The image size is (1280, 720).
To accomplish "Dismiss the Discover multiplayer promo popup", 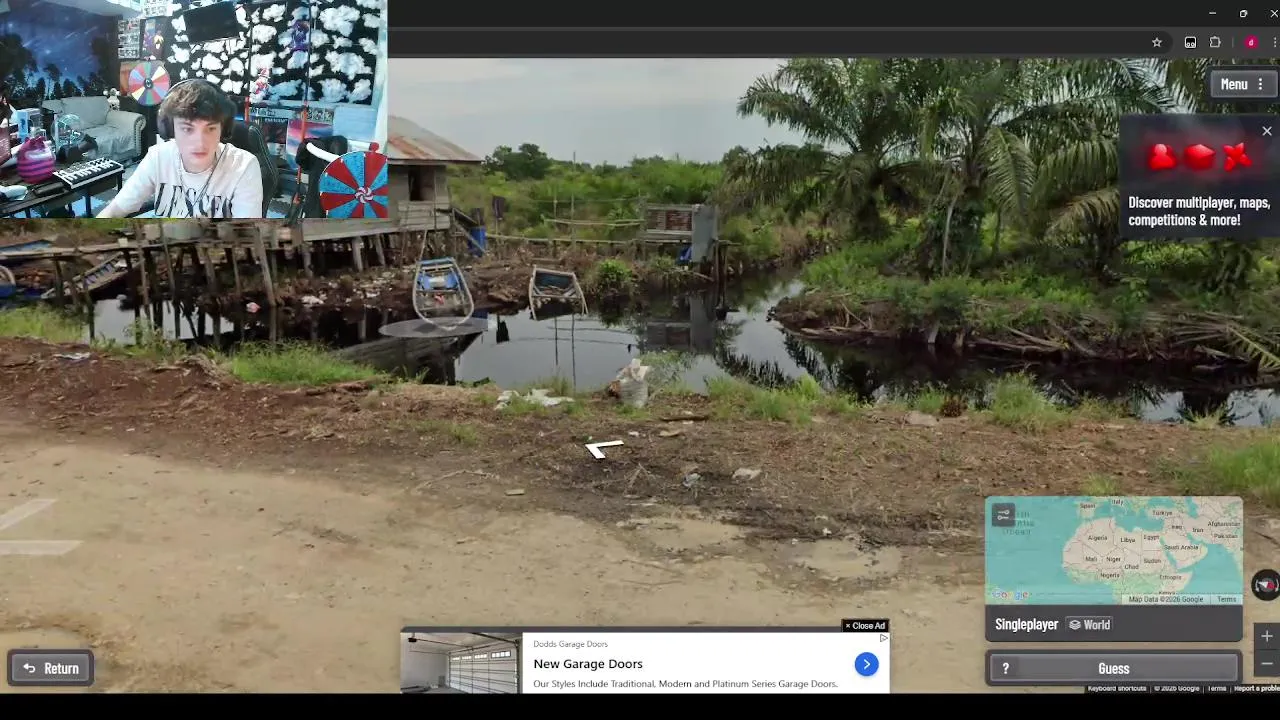I will (1267, 132).
